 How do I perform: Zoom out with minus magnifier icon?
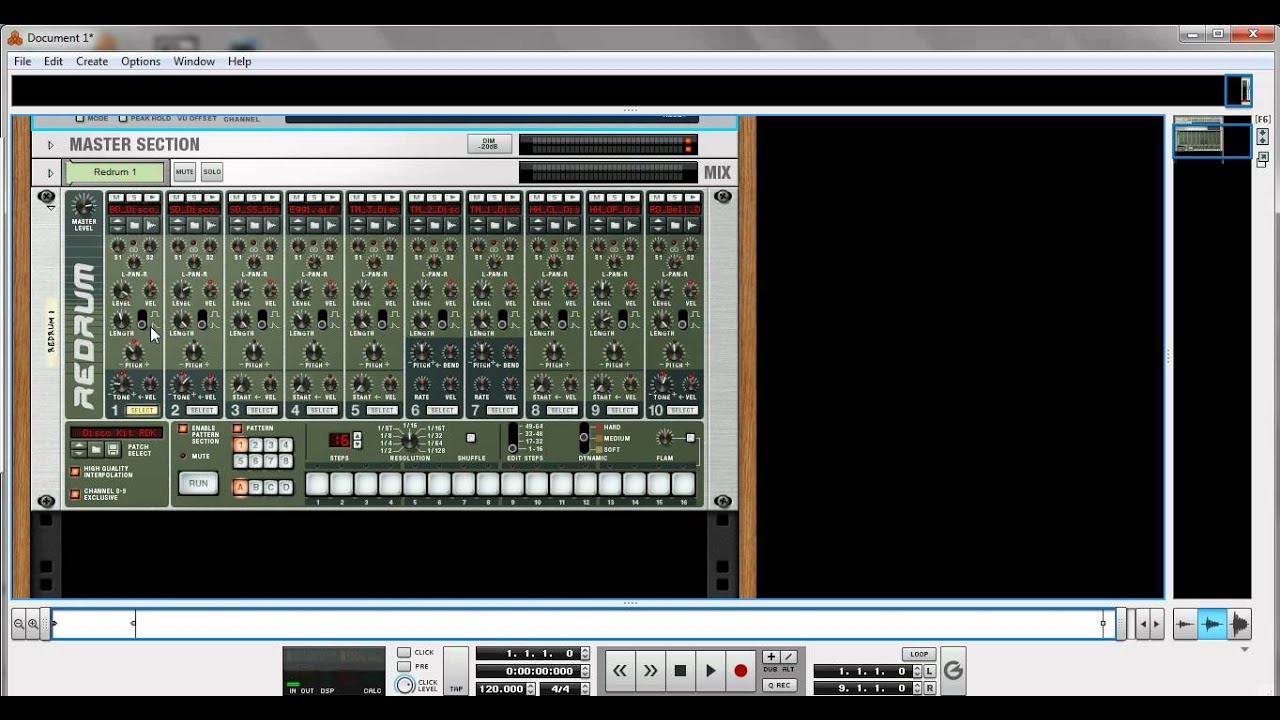pyautogui.click(x=19, y=624)
